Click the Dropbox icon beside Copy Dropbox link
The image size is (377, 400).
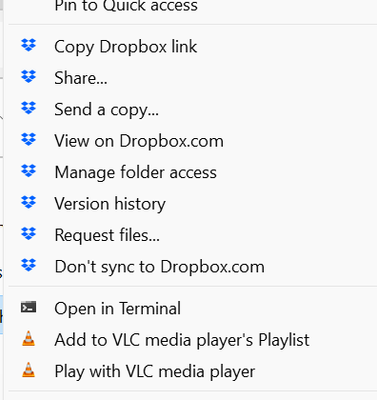[29, 45]
